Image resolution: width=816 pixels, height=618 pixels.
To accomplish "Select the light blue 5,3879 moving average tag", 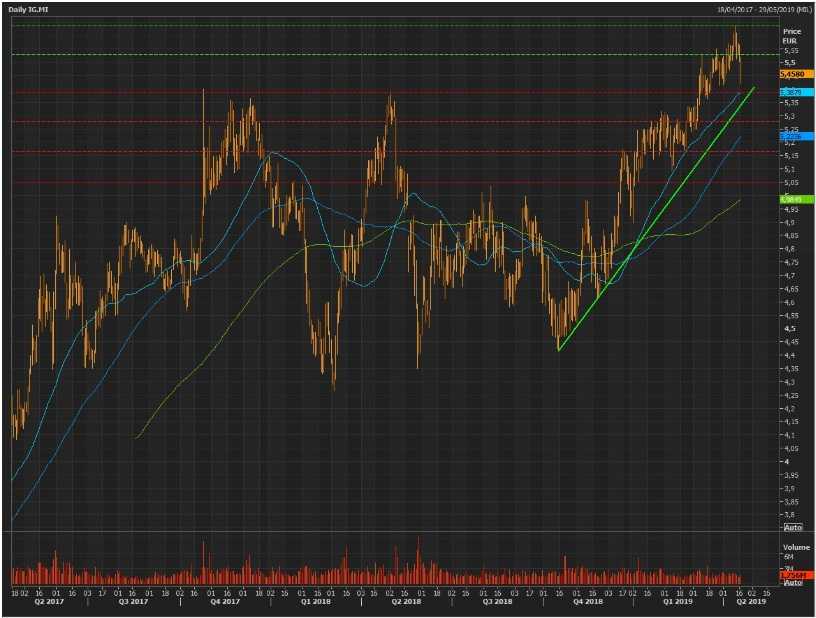I will click(x=796, y=92).
